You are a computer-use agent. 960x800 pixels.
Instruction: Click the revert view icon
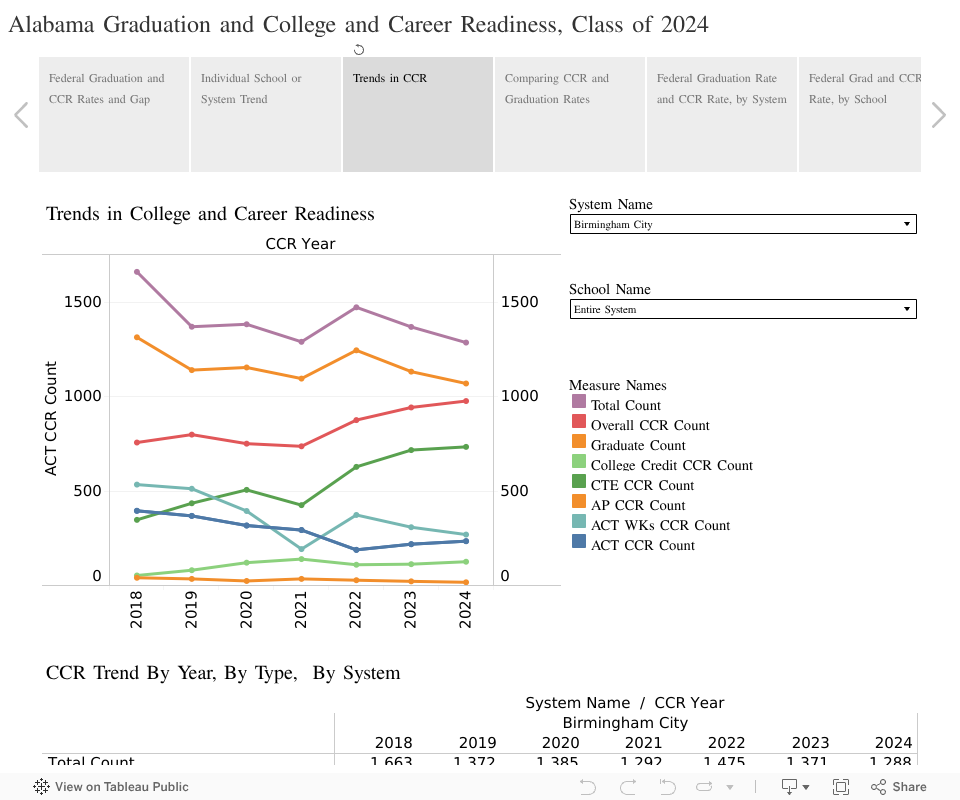[667, 787]
